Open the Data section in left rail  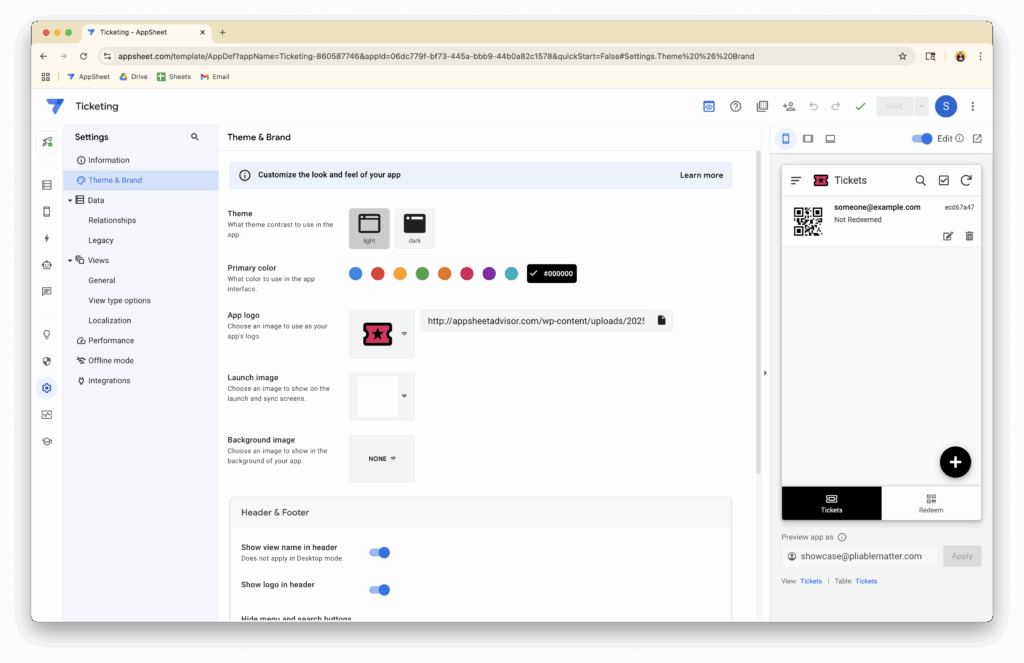[x=47, y=186]
